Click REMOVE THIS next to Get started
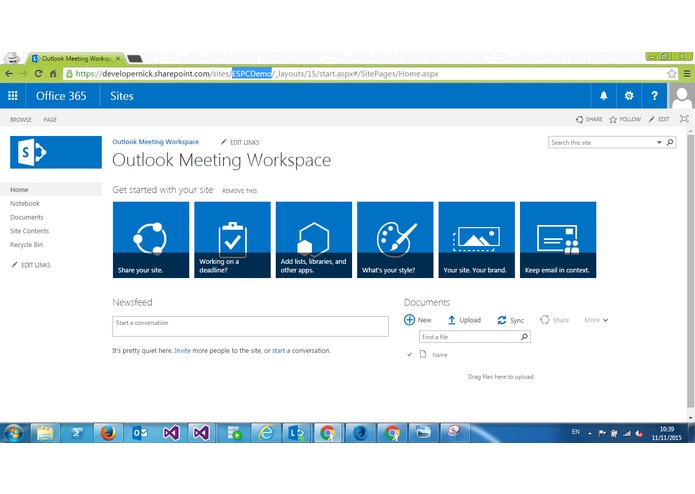695x494 pixels. (x=239, y=191)
